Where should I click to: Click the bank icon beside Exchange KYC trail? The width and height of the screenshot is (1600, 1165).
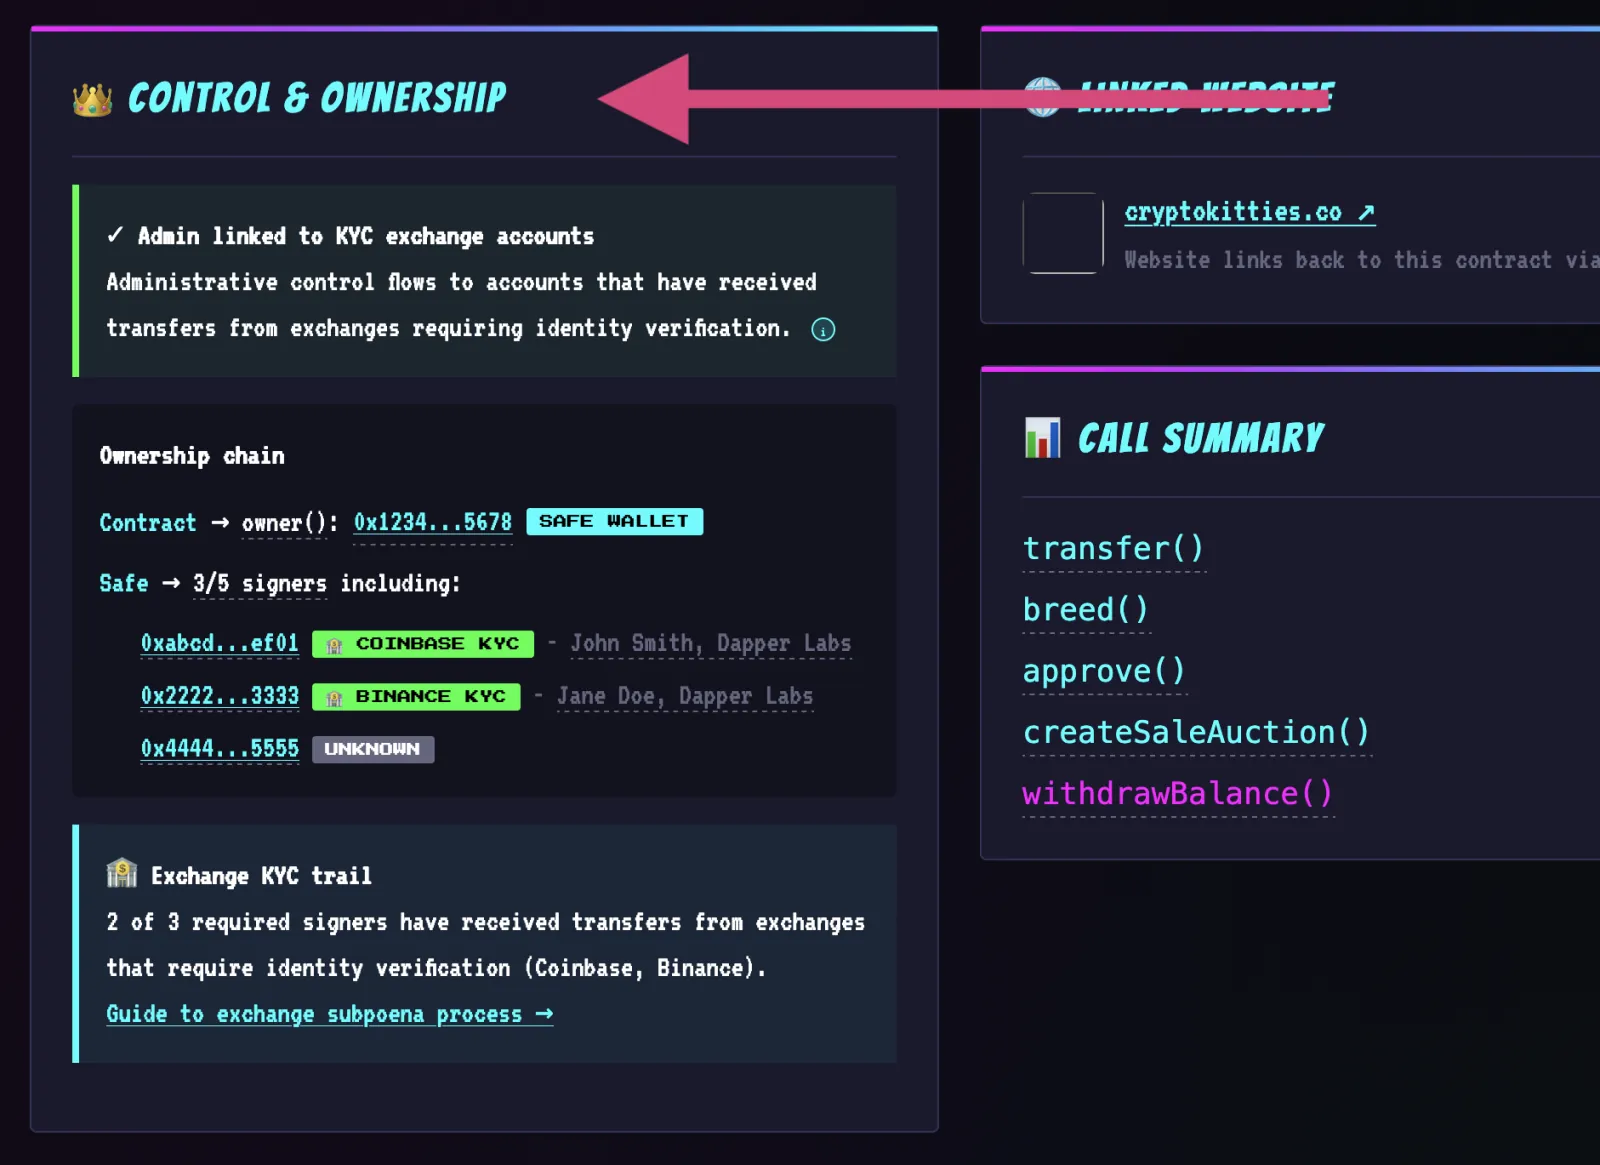[122, 873]
